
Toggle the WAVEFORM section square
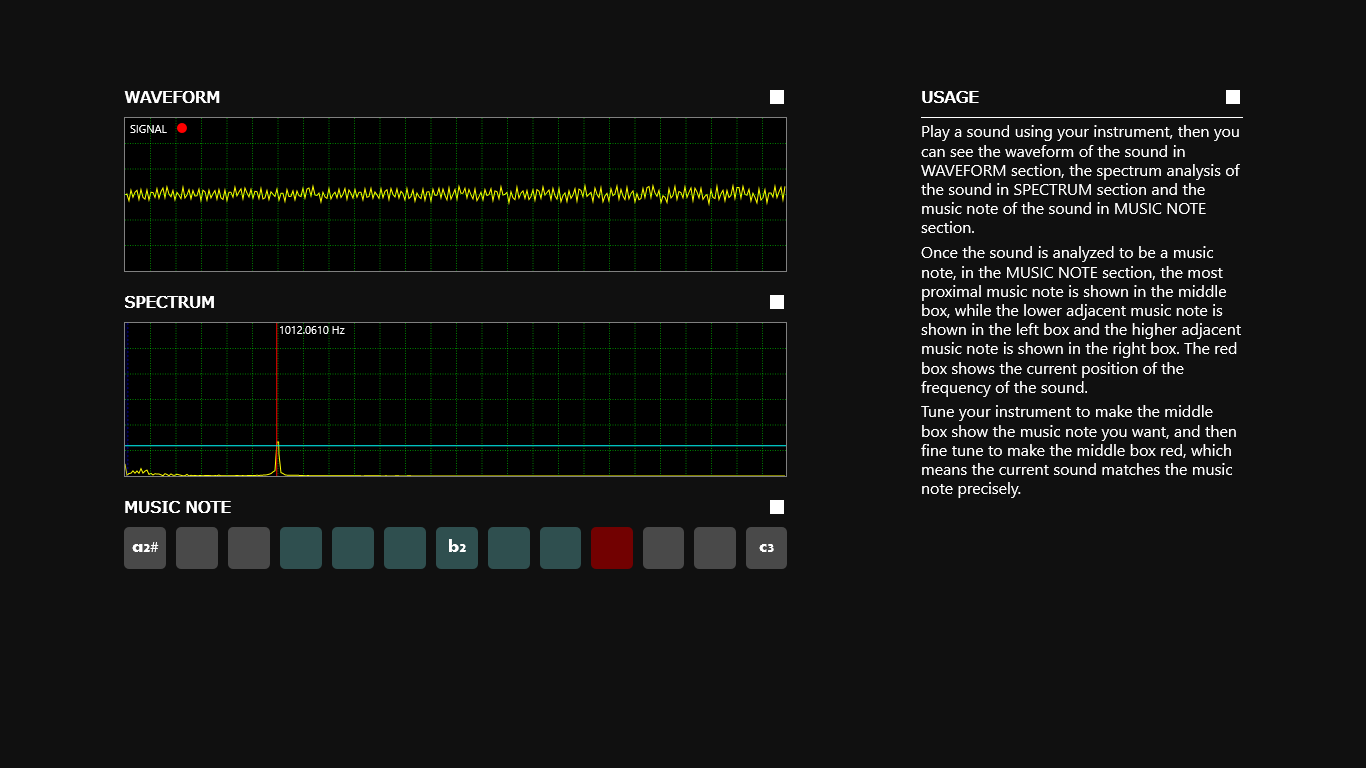click(x=777, y=96)
